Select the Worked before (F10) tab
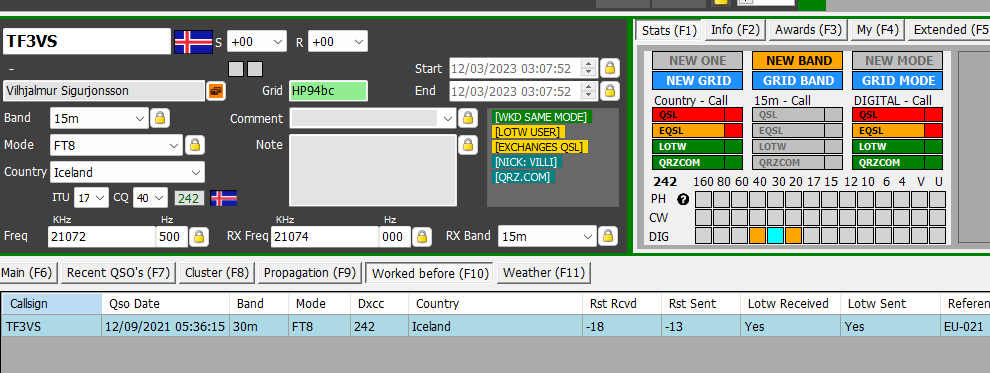The image size is (990, 373). pyautogui.click(x=431, y=273)
